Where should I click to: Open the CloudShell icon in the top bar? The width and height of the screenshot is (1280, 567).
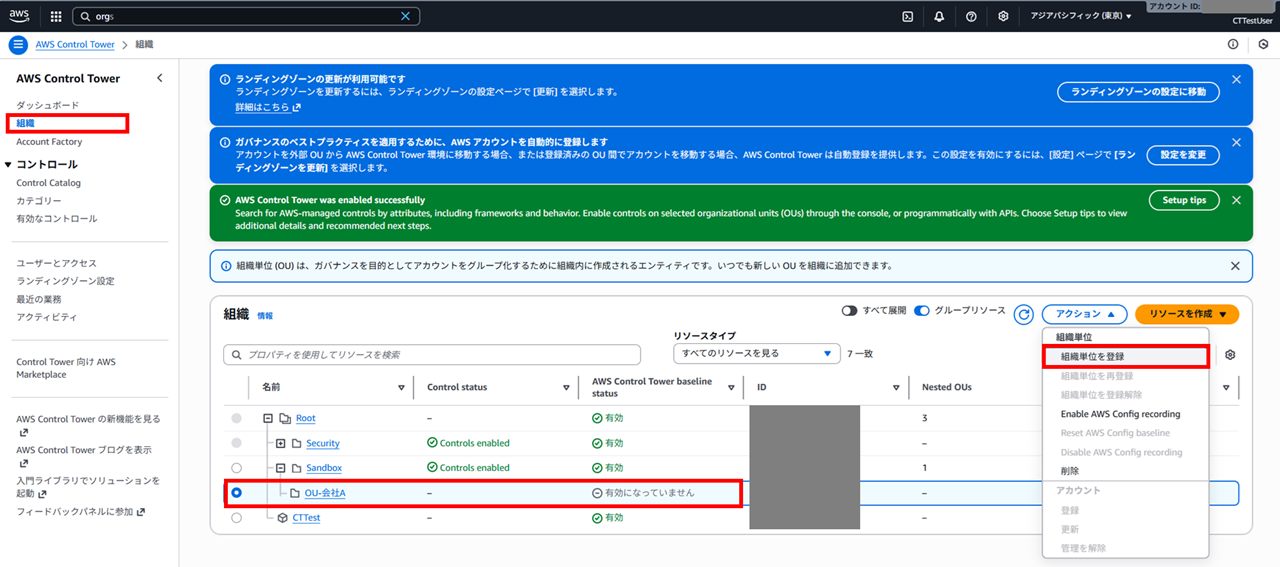907,17
